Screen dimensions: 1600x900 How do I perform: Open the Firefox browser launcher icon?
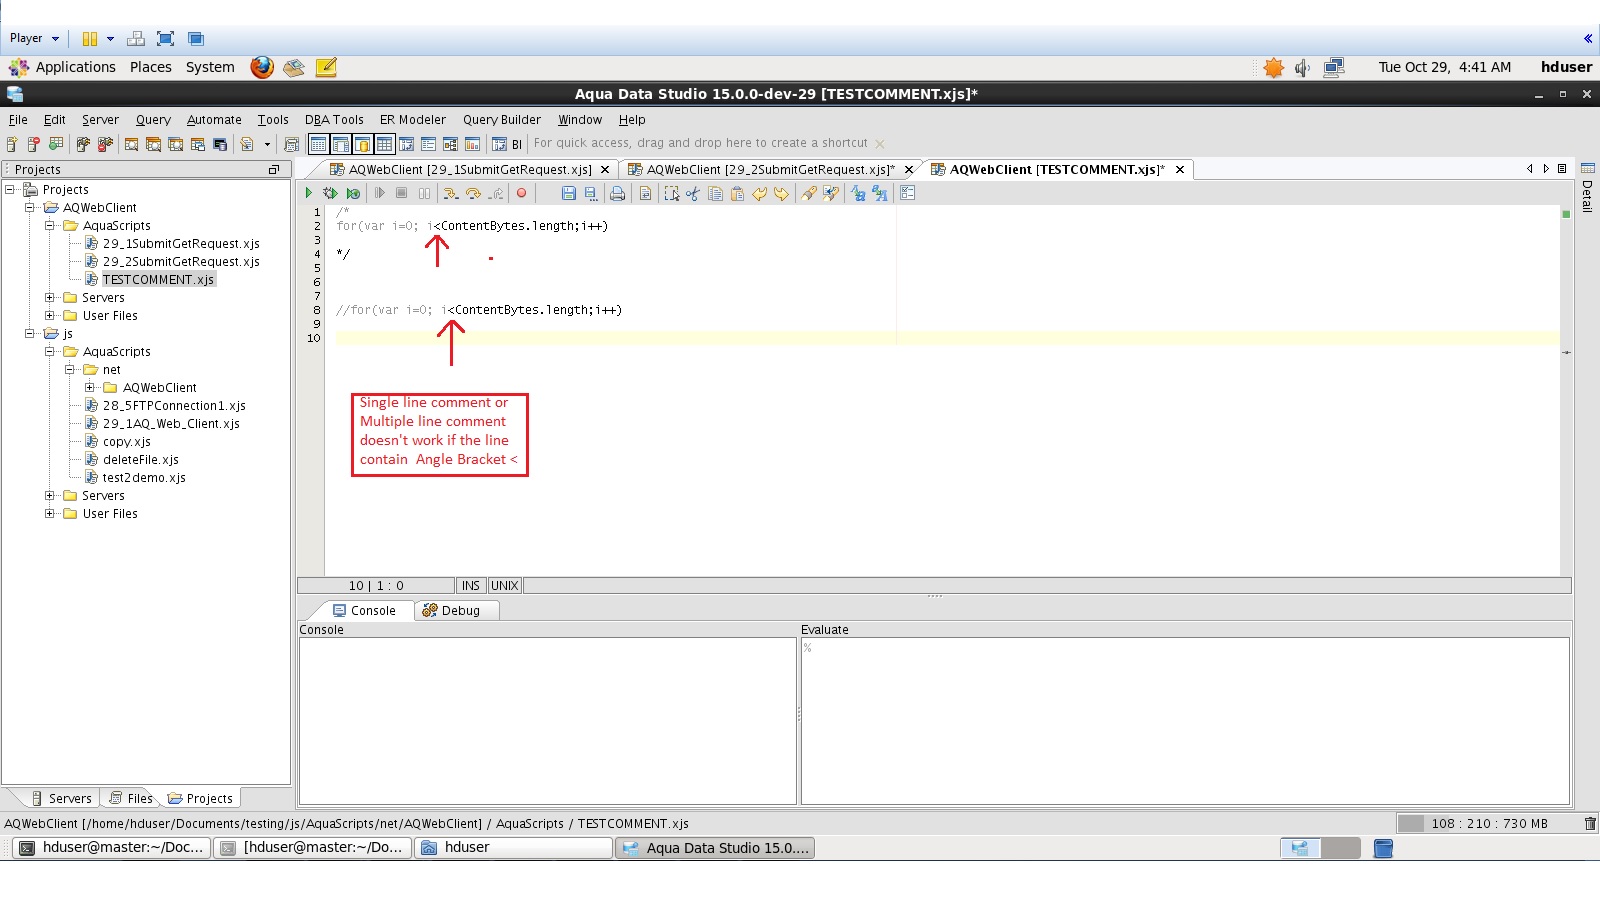pos(262,67)
